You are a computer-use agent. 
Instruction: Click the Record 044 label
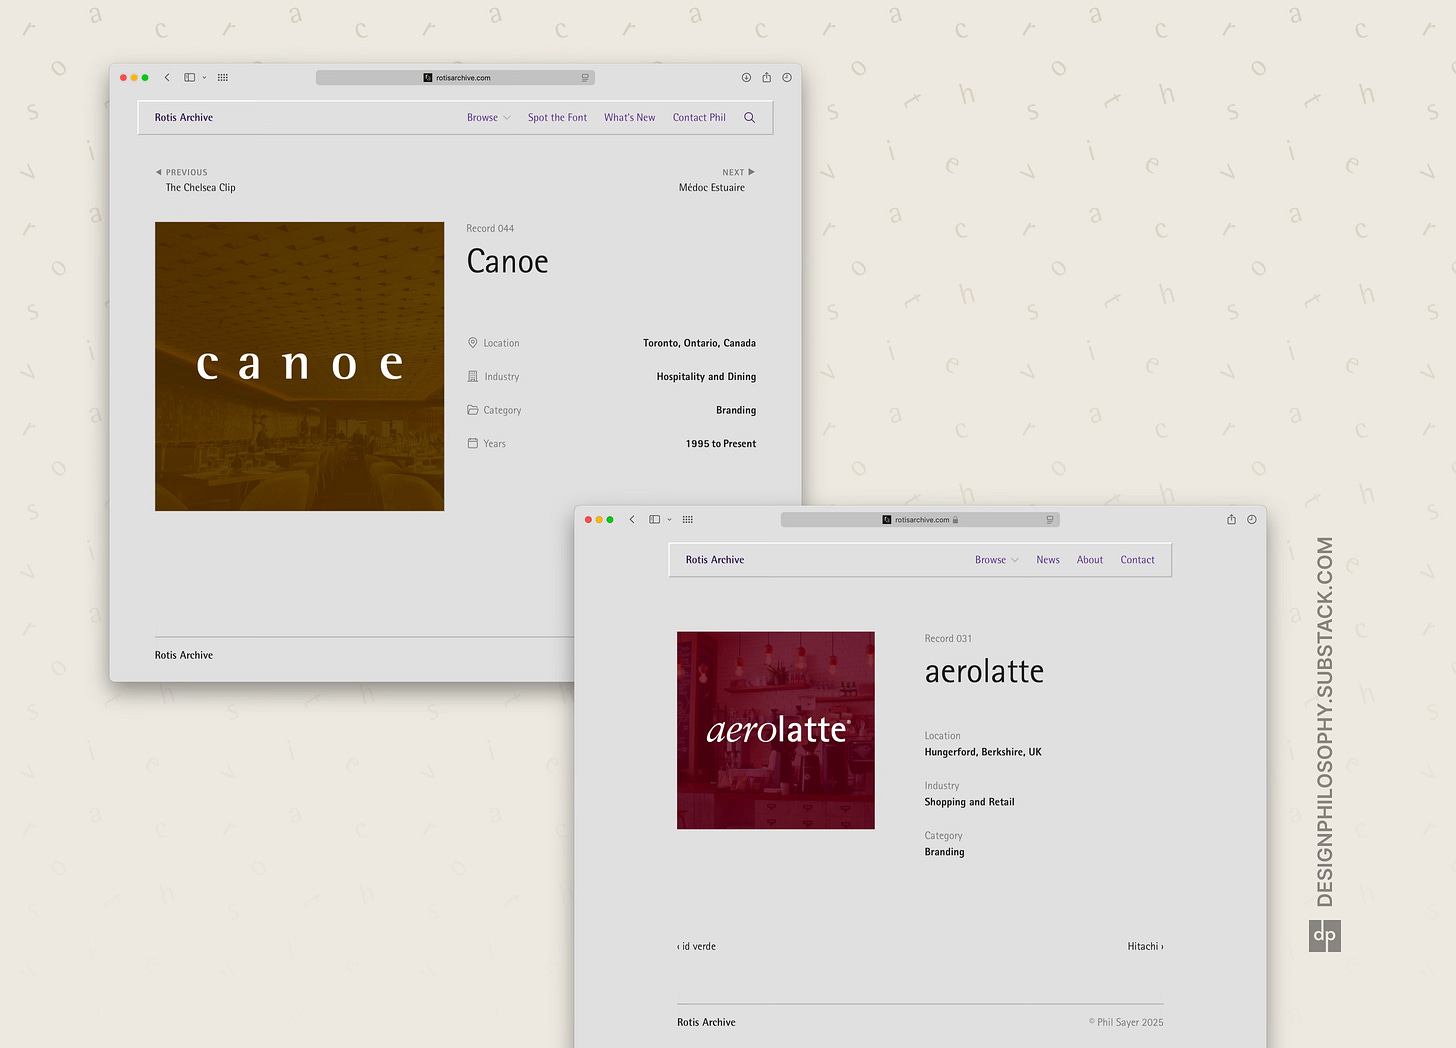coord(490,229)
